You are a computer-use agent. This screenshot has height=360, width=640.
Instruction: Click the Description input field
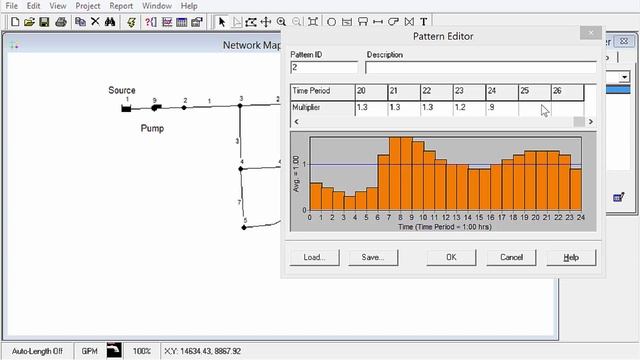481,67
